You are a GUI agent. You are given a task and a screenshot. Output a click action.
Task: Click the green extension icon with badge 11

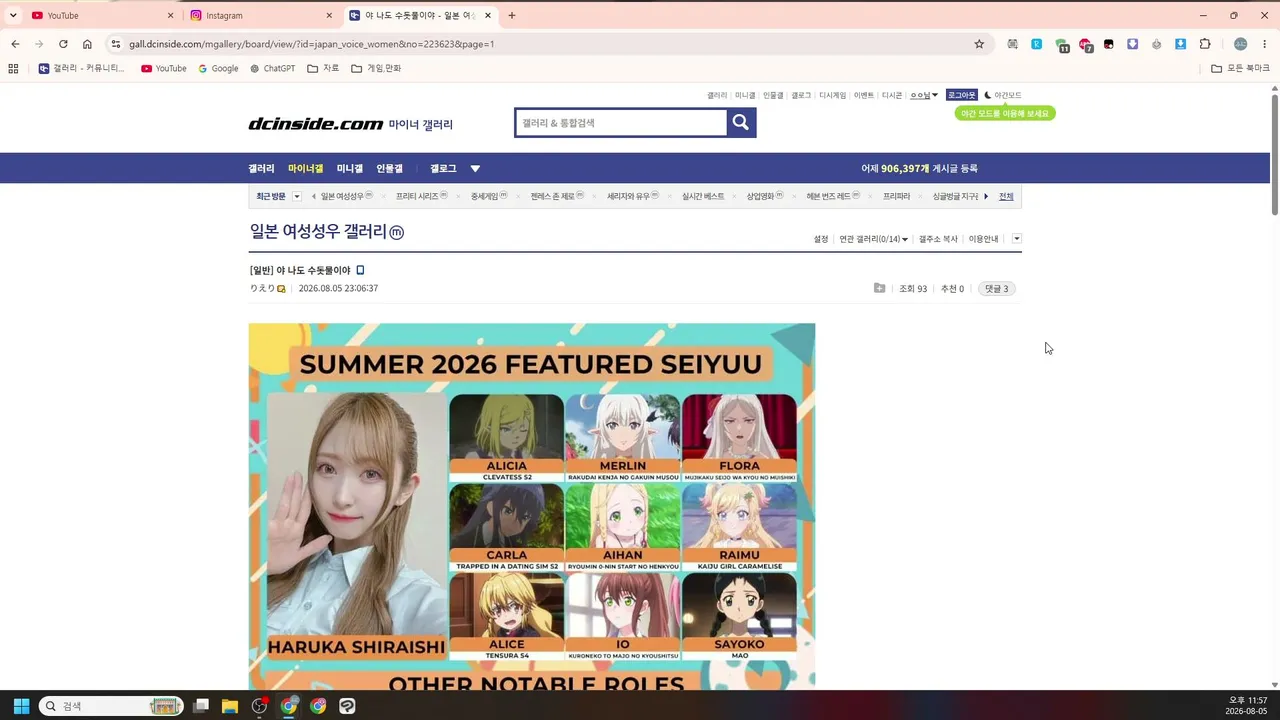(x=1061, y=45)
